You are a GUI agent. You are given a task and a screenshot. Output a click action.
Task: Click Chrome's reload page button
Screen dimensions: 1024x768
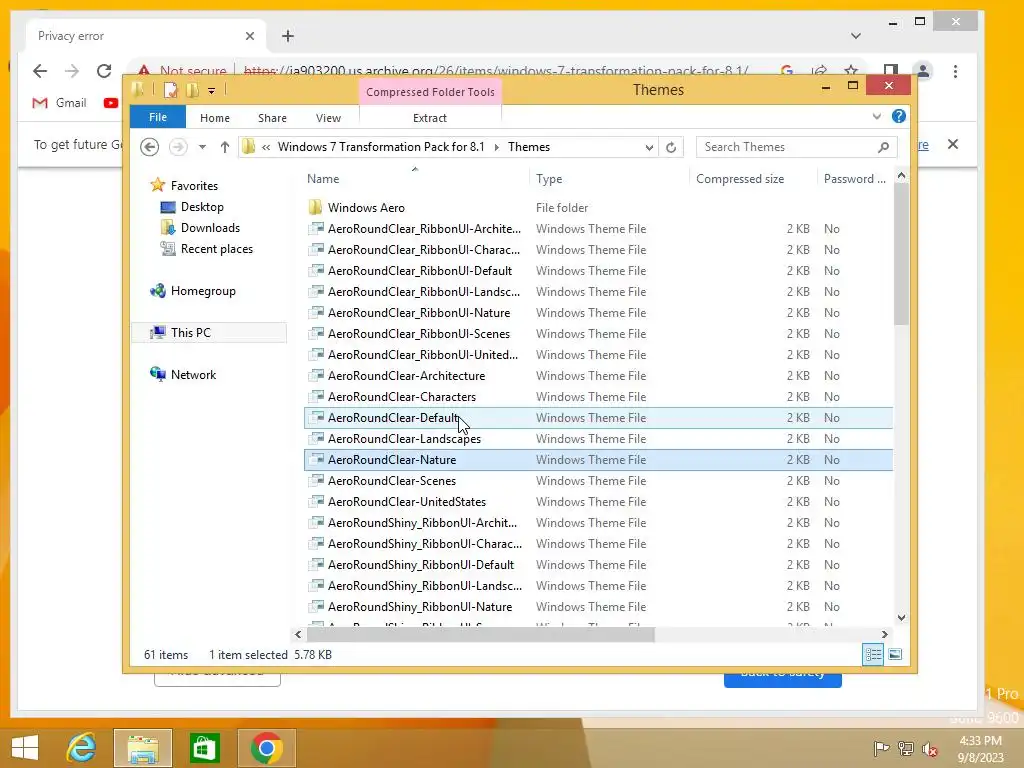104,71
